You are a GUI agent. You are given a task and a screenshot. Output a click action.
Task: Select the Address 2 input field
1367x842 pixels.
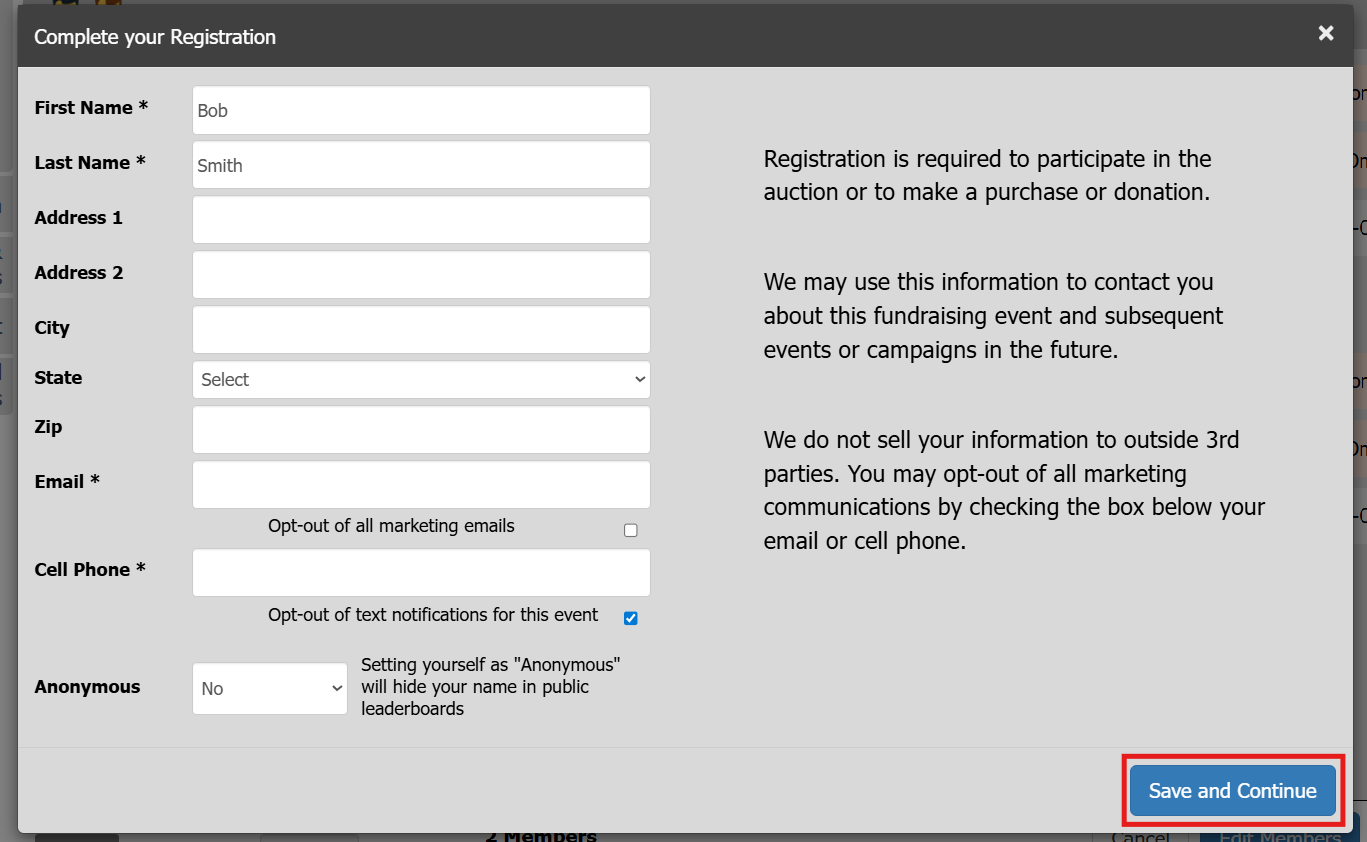[x=421, y=274]
